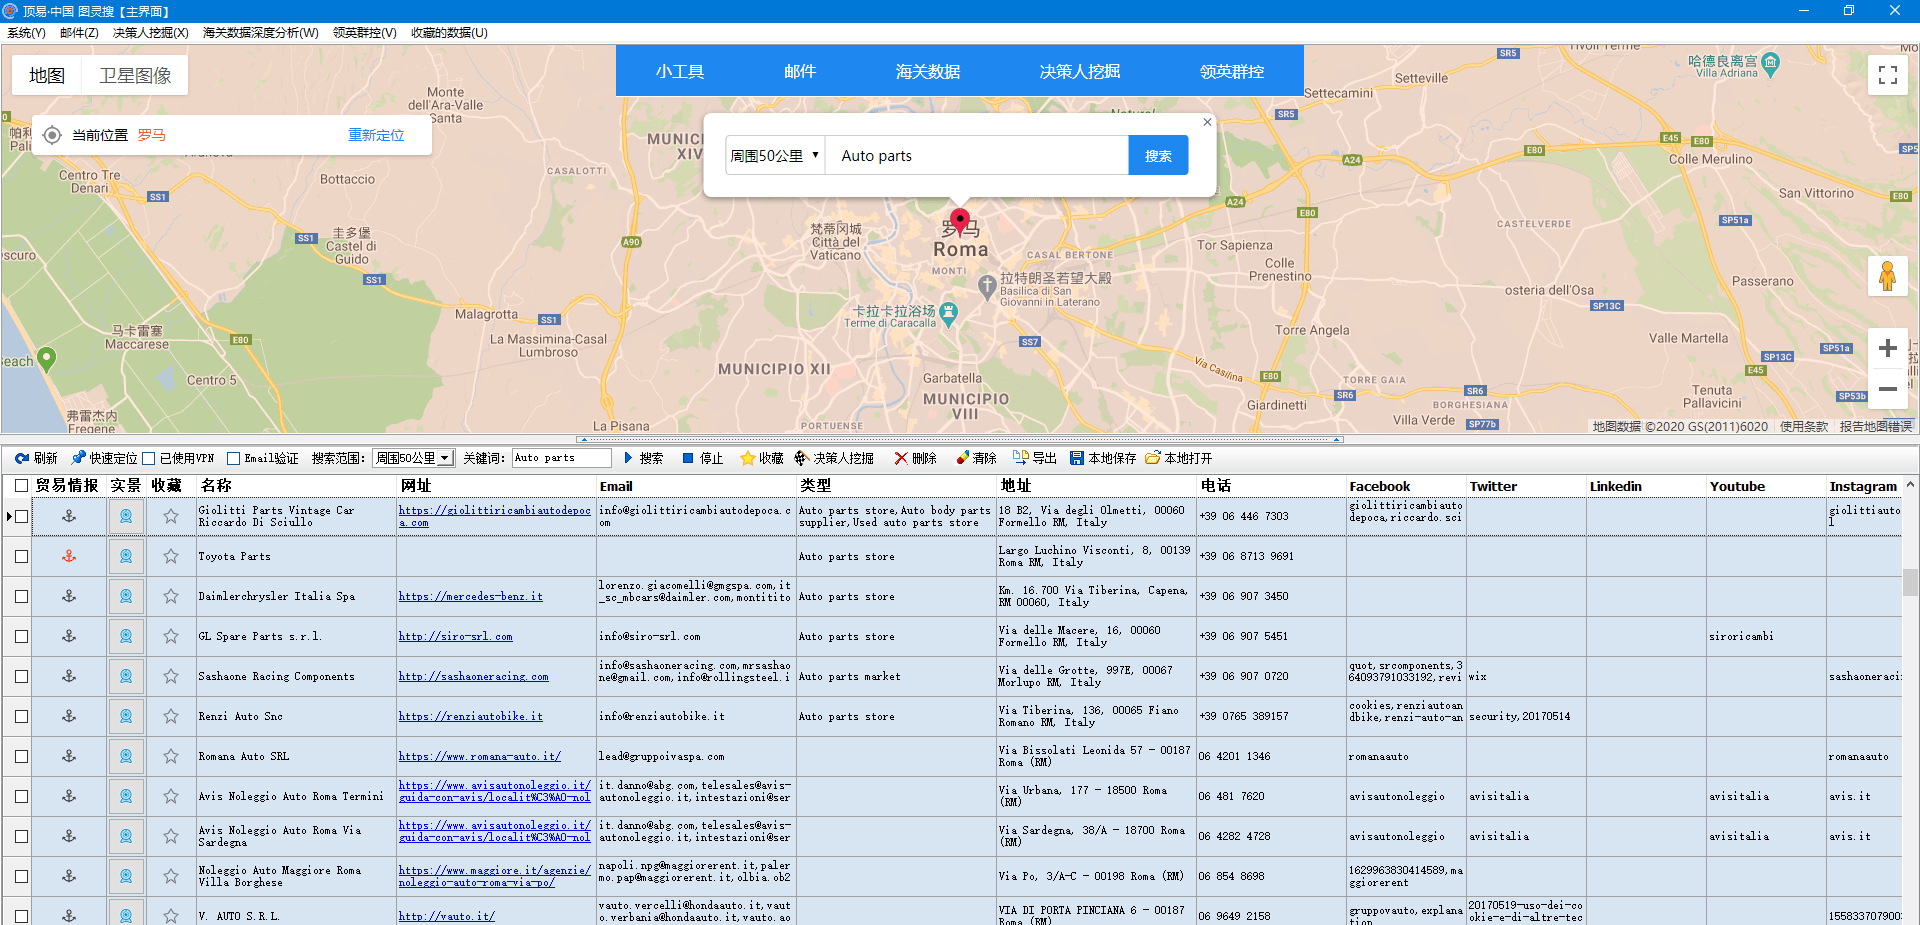This screenshot has height=925, width=1920.
Task: Click the red 删除 delete icon
Action: pos(901,458)
